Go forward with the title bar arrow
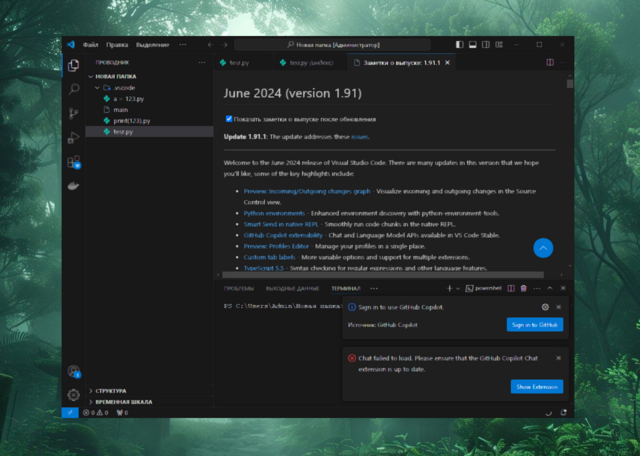640x456 pixels. point(224,44)
